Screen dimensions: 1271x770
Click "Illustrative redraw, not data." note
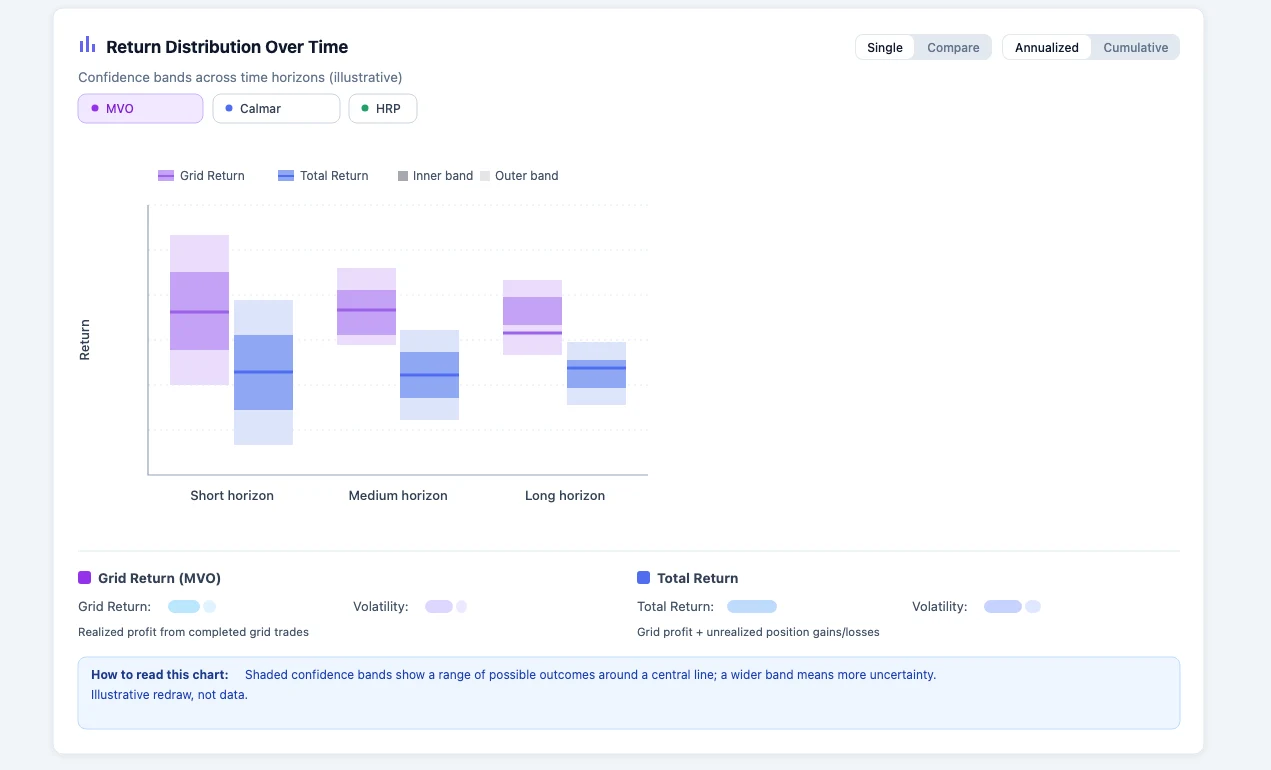tap(169, 695)
